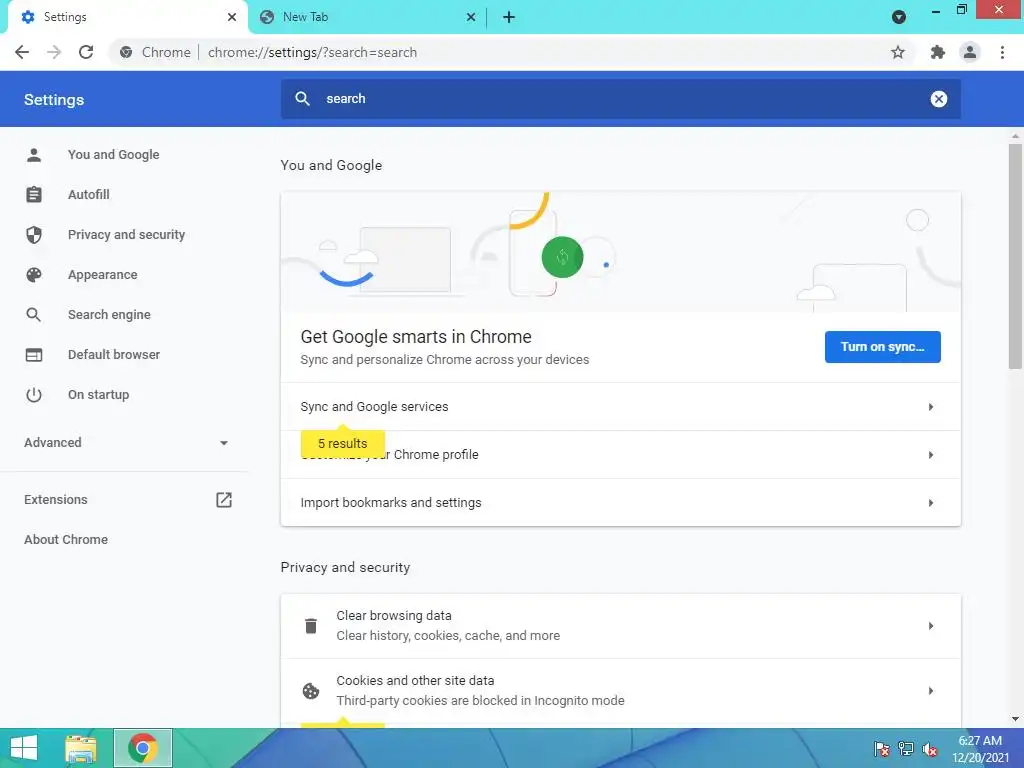Image resolution: width=1024 pixels, height=768 pixels.
Task: Select On startup in the sidebar
Action: point(99,394)
